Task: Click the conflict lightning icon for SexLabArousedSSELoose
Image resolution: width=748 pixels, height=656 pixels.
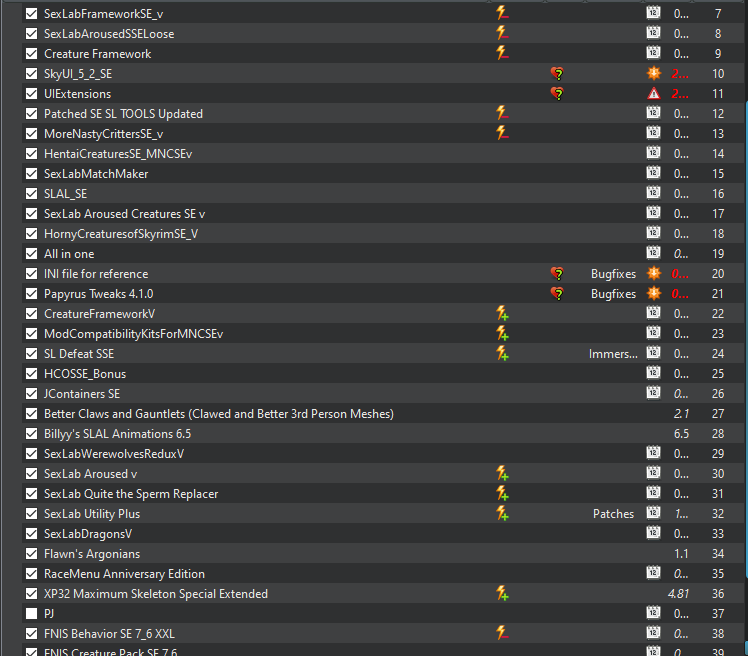Action: coord(502,33)
